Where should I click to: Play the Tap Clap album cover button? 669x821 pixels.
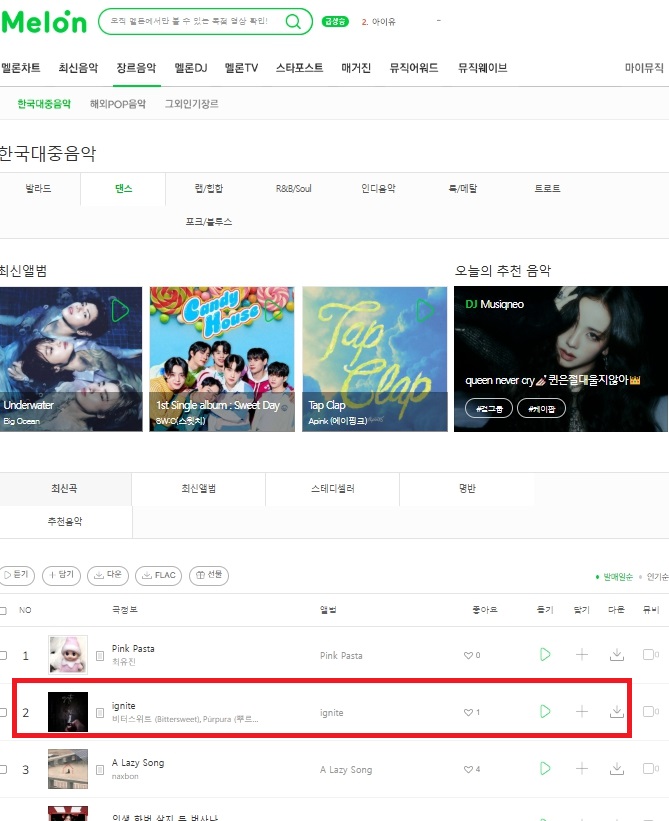click(425, 310)
